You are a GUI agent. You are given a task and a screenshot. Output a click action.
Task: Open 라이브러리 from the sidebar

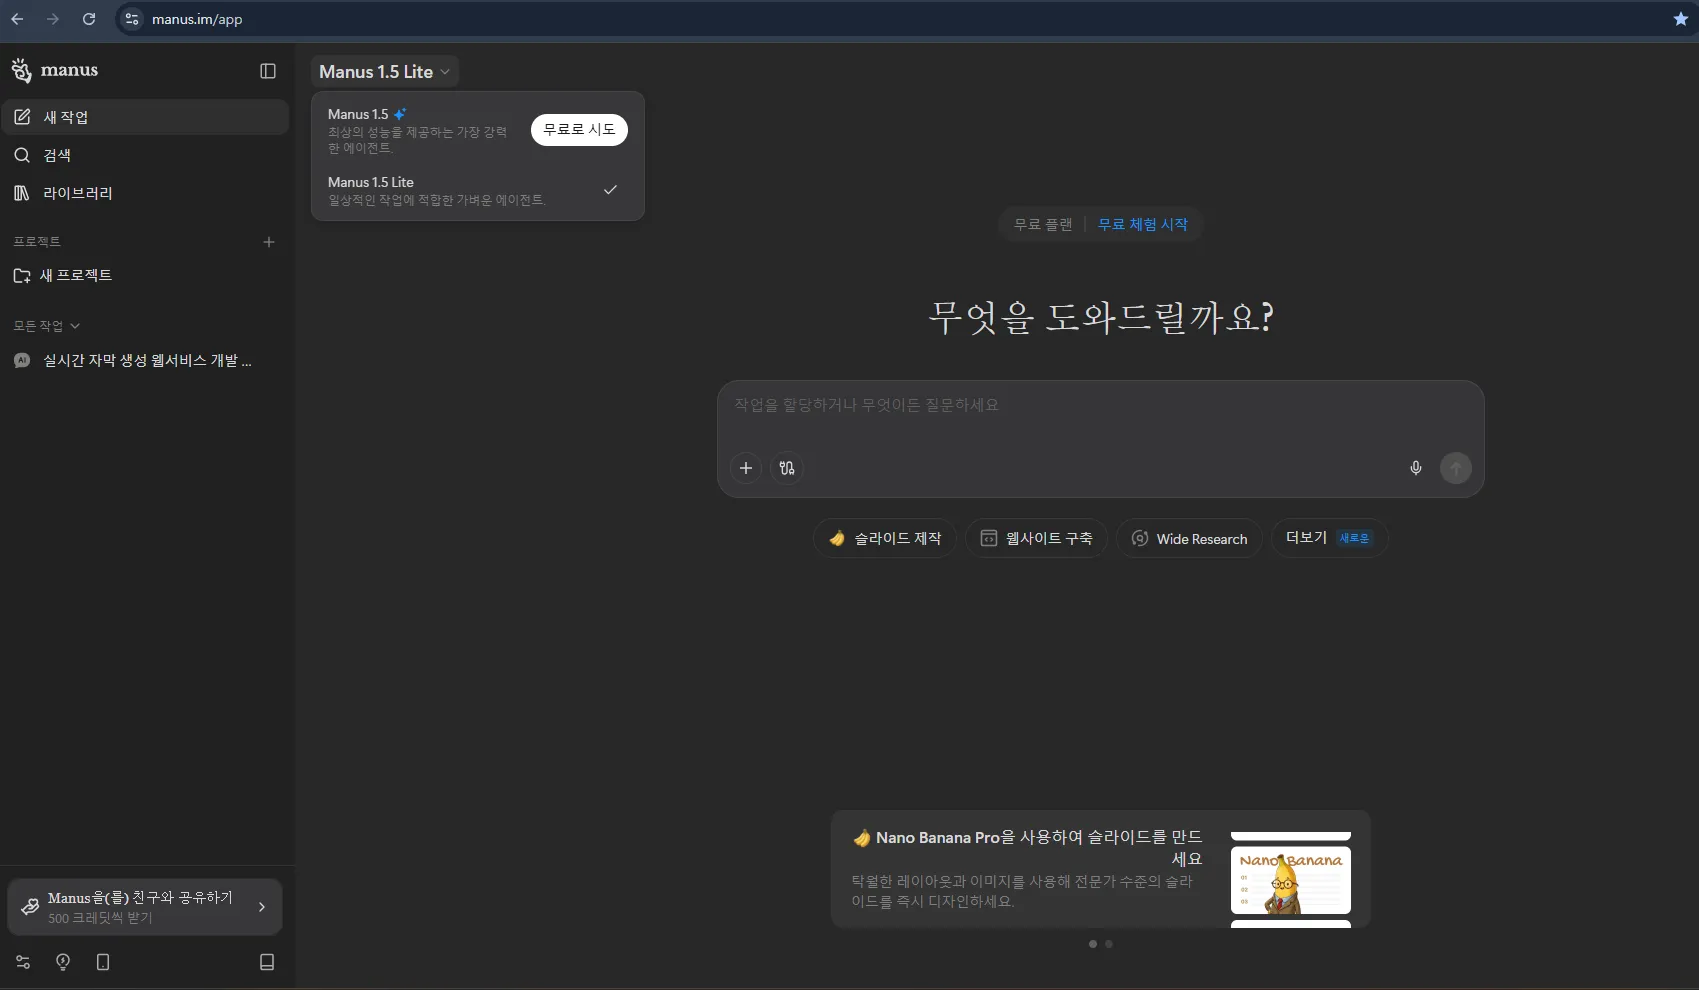click(78, 193)
